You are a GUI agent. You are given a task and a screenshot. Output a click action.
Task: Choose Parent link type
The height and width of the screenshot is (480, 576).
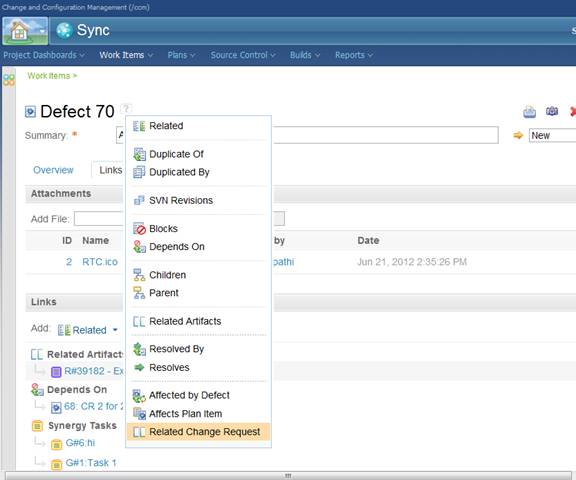[198, 293]
